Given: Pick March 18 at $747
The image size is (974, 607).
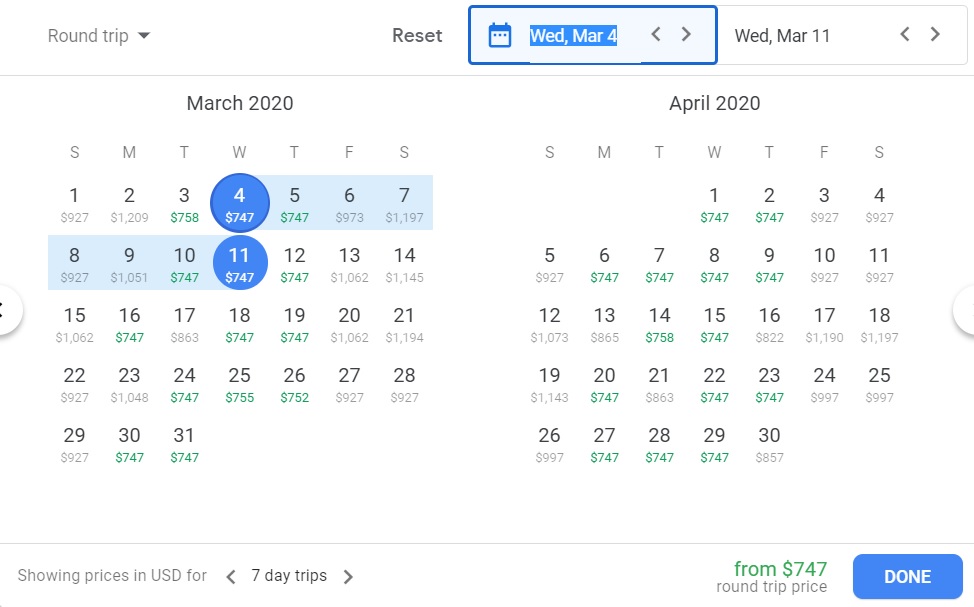Looking at the screenshot, I should tap(239, 324).
